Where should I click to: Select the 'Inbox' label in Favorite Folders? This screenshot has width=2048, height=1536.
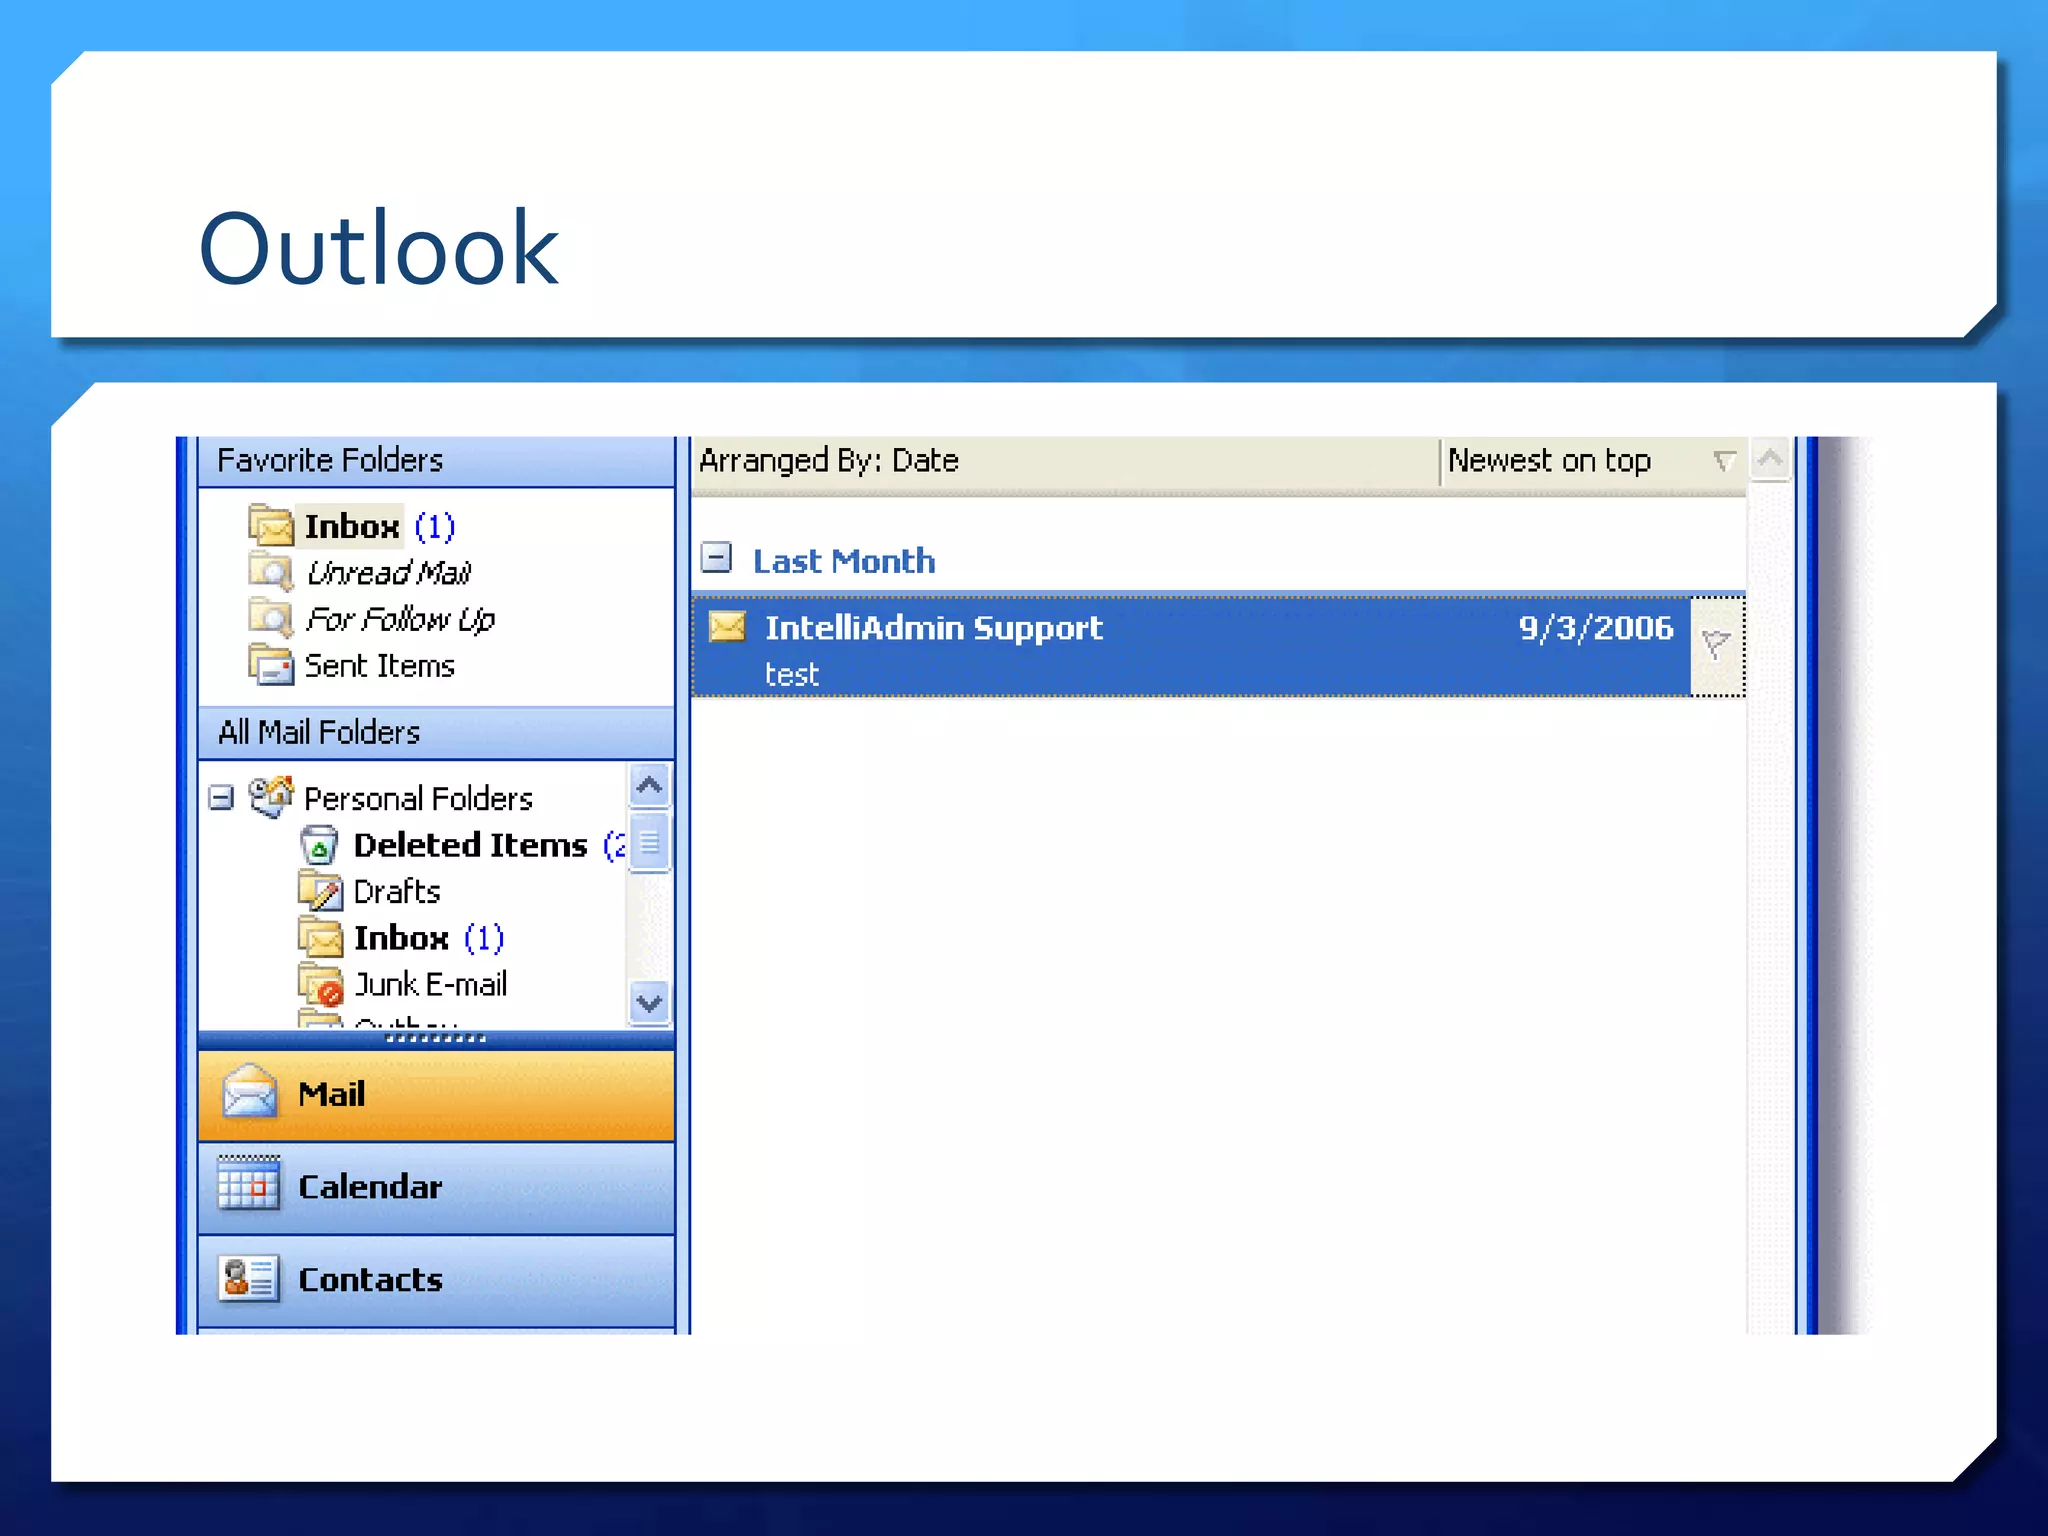coord(352,526)
